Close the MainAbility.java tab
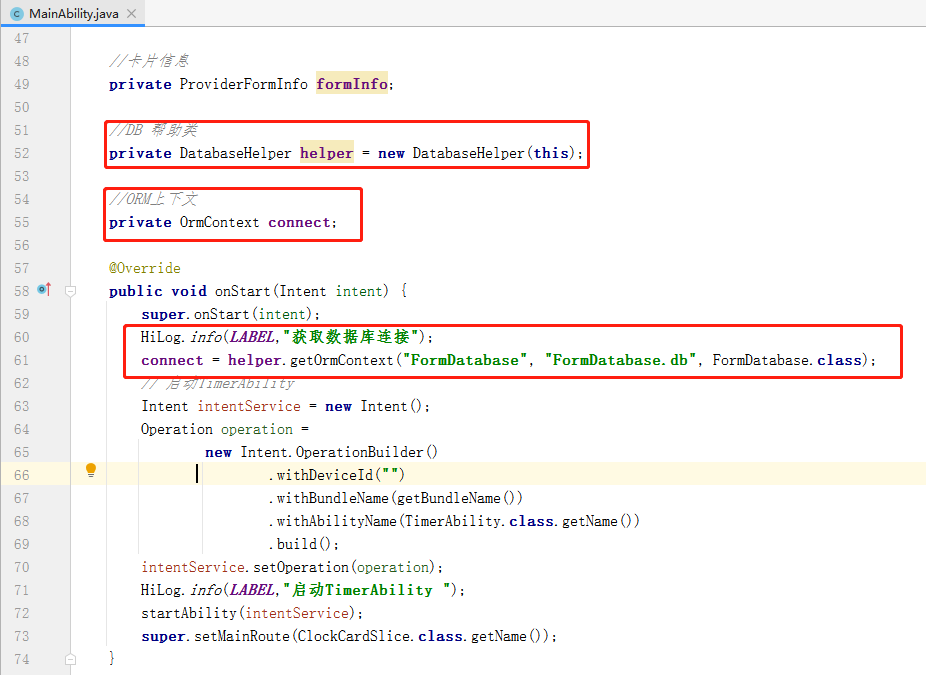This screenshot has height=675, width=926. [x=132, y=13]
